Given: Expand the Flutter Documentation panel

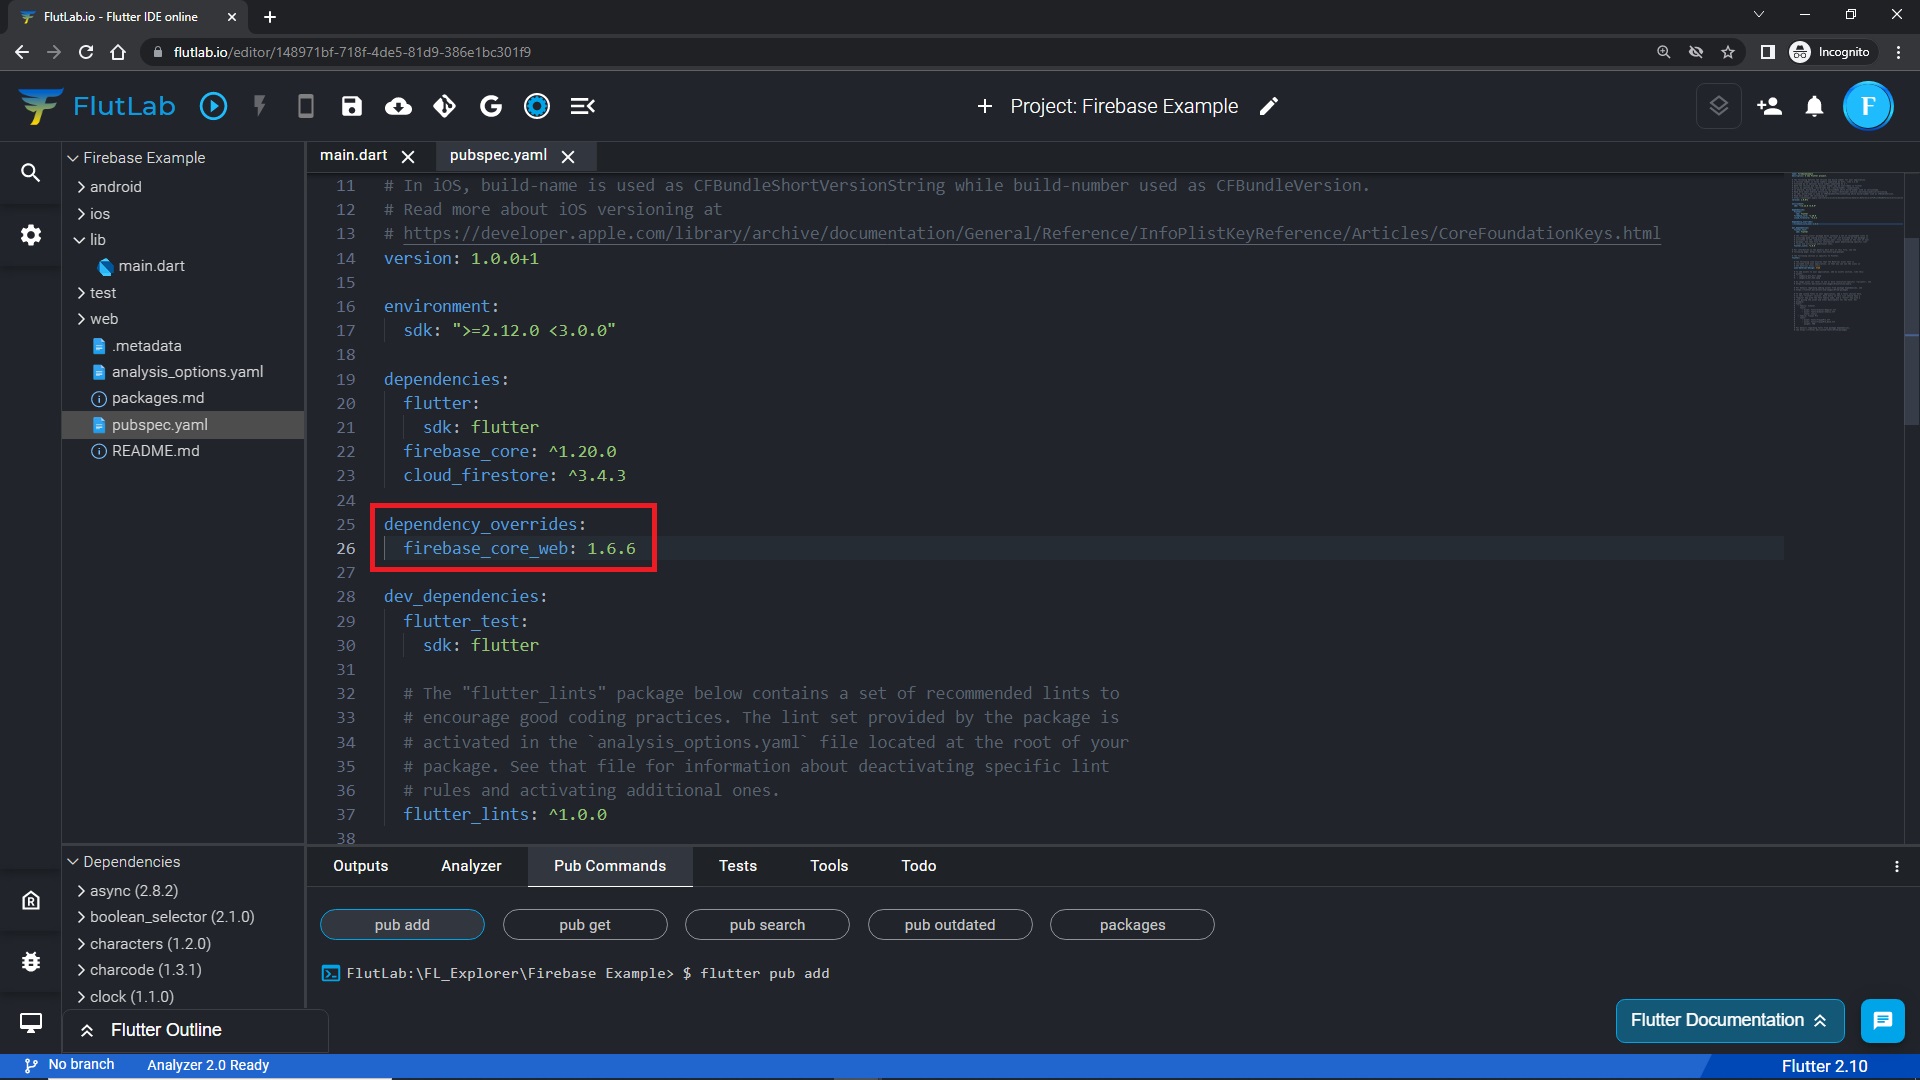Looking at the screenshot, I should click(1730, 1020).
